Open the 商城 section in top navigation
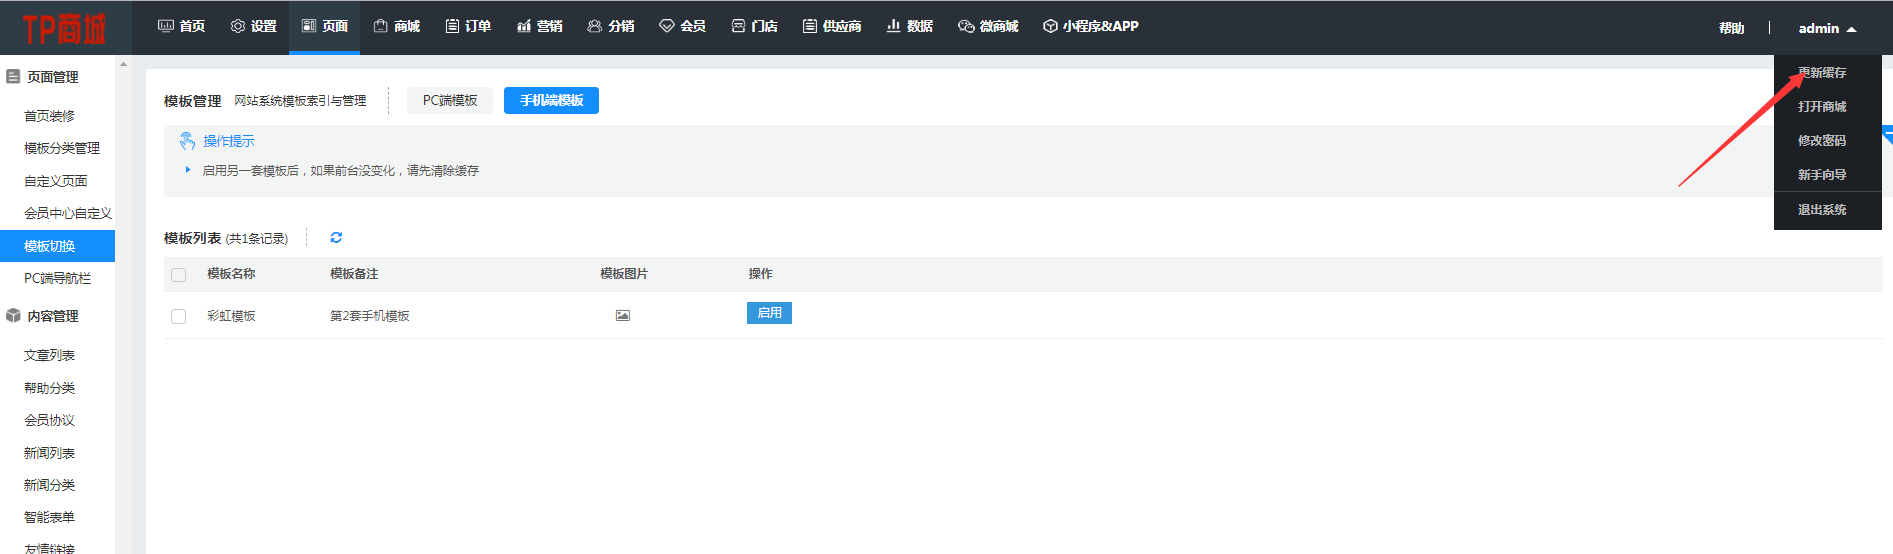The image size is (1893, 554). pos(396,27)
